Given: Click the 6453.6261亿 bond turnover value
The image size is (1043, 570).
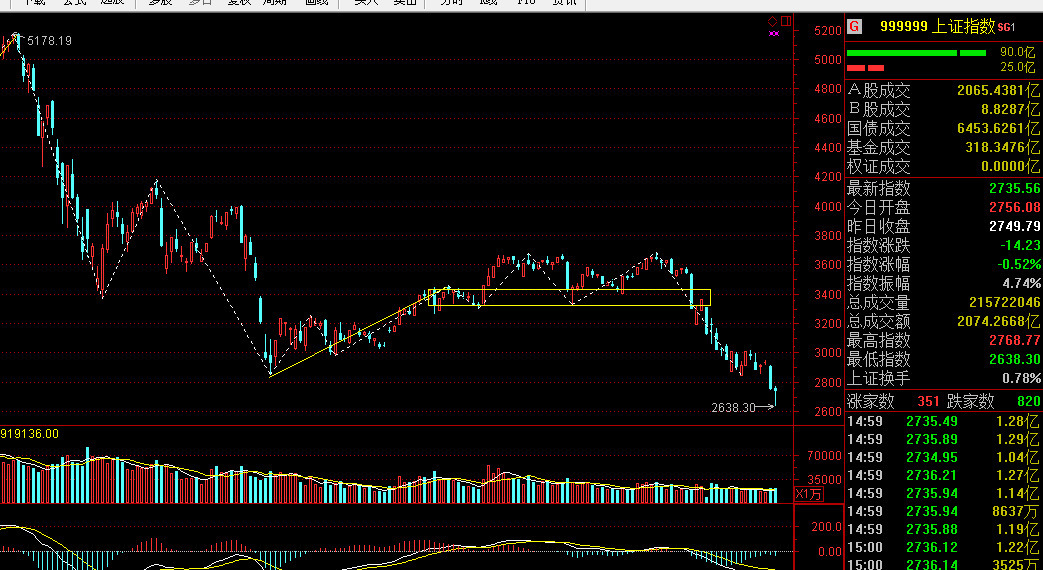Looking at the screenshot, I should (998, 128).
